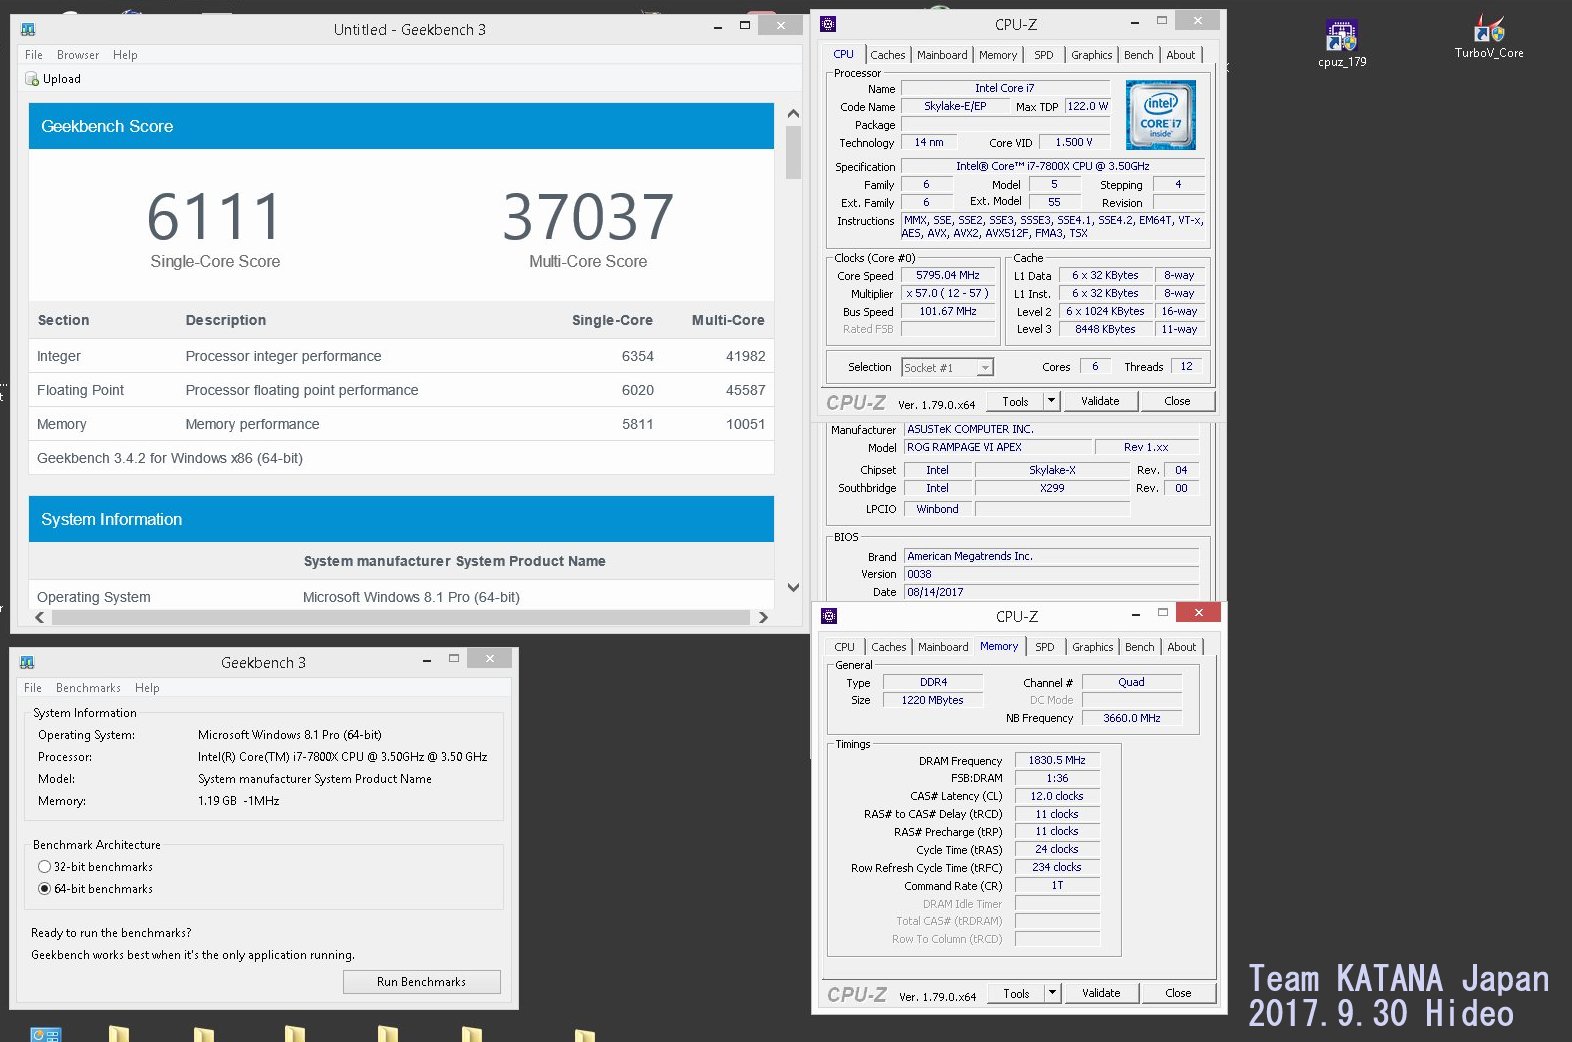Switch to Mainboard tab in Memory CPU-Z window
The height and width of the screenshot is (1042, 1572).
click(x=943, y=647)
